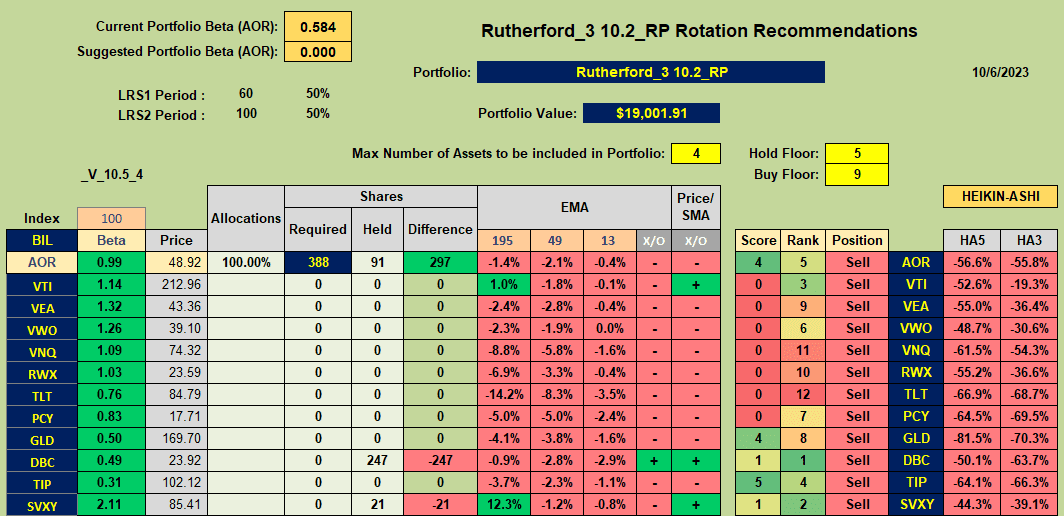Click the BIL header cell
Viewport: 1064px width, 516px height.
point(42,240)
